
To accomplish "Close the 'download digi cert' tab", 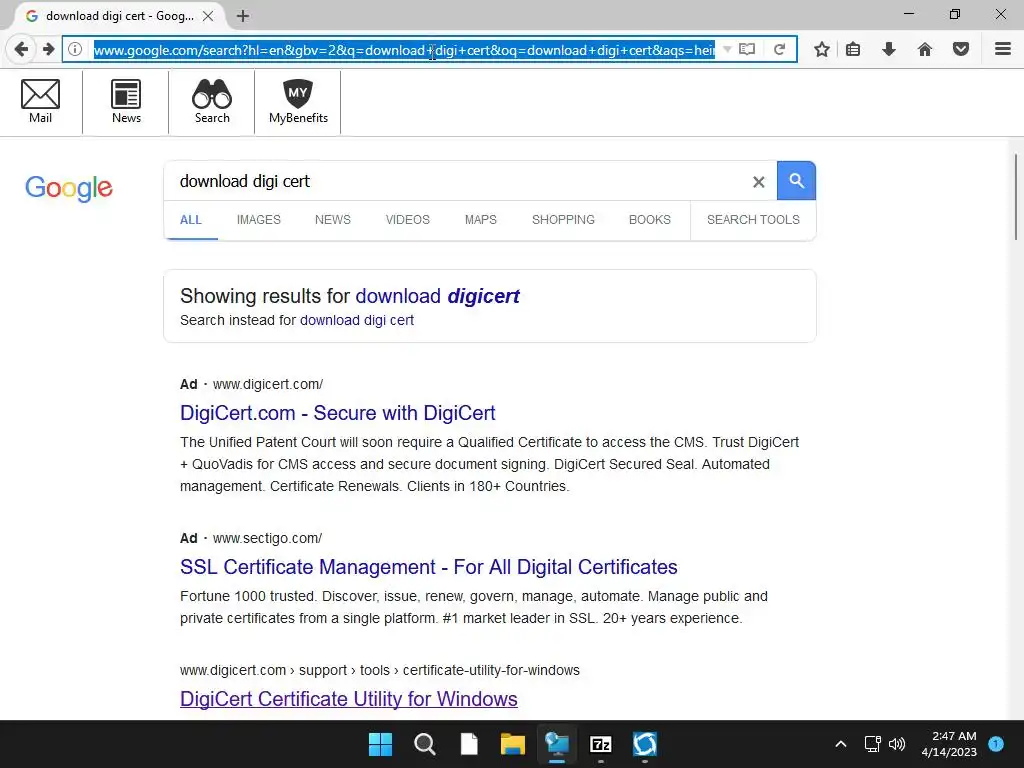I will coord(208,16).
